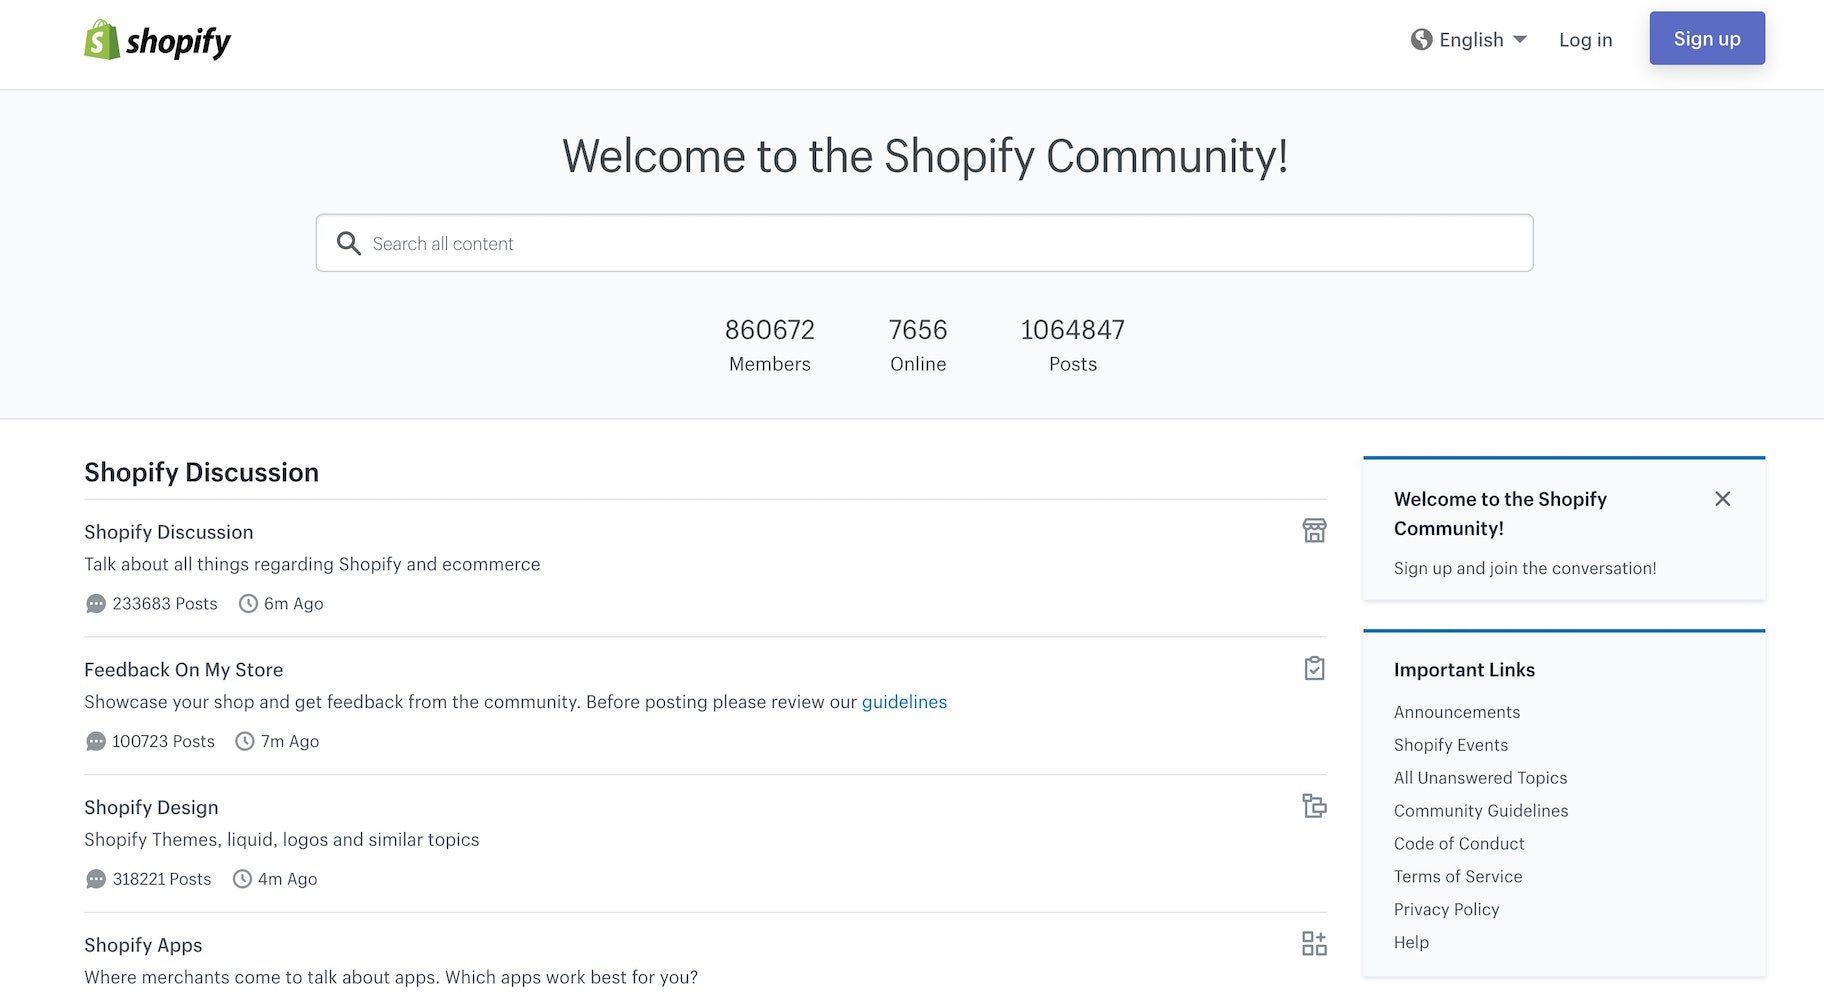Click the clock icon showing 7m Ago
The image size is (1824, 997).
(244, 741)
